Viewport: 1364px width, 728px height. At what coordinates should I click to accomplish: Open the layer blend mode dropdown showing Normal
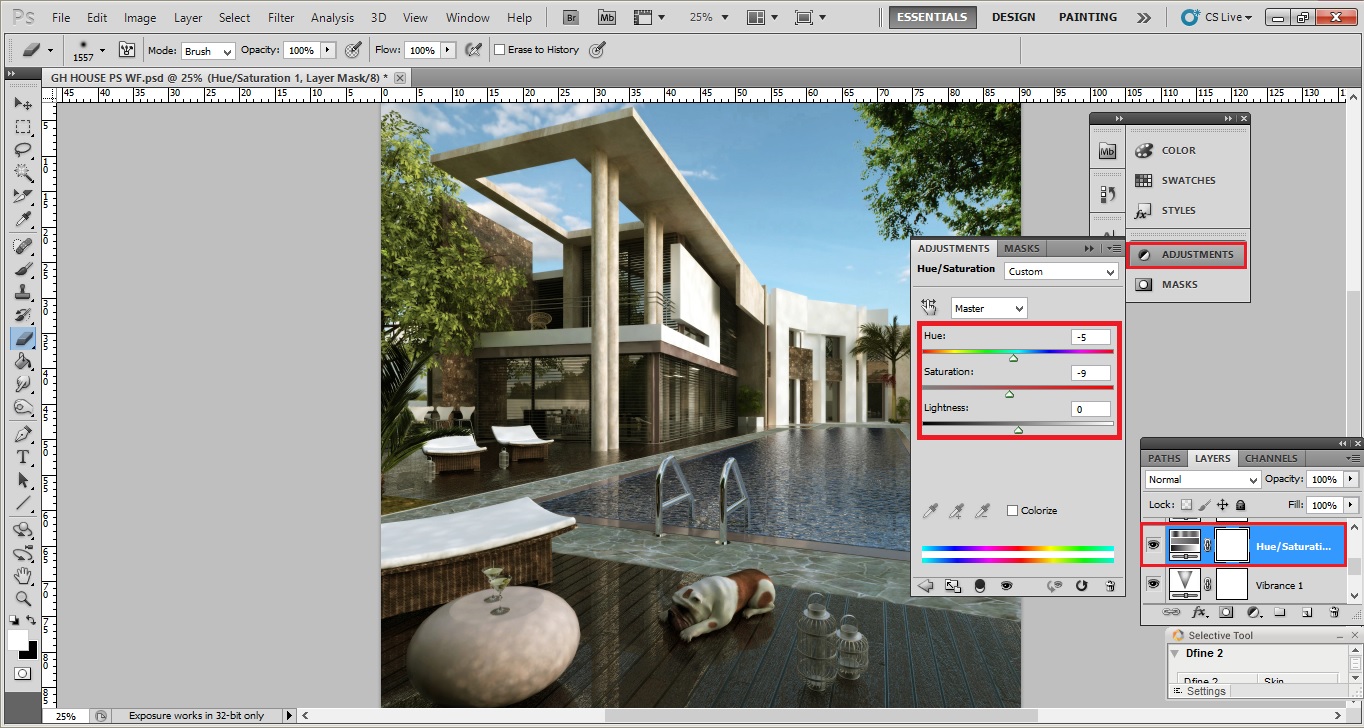(1201, 479)
